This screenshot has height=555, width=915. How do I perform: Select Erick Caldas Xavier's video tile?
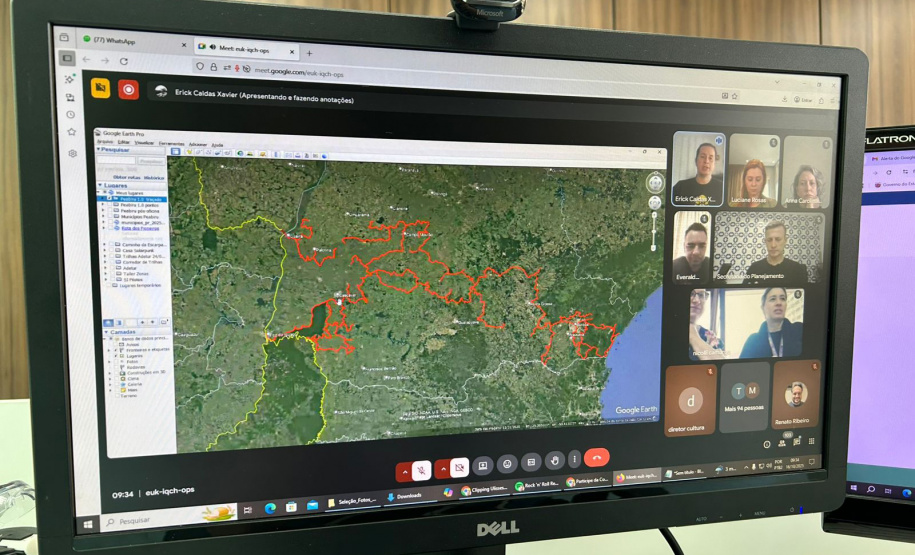click(x=698, y=170)
